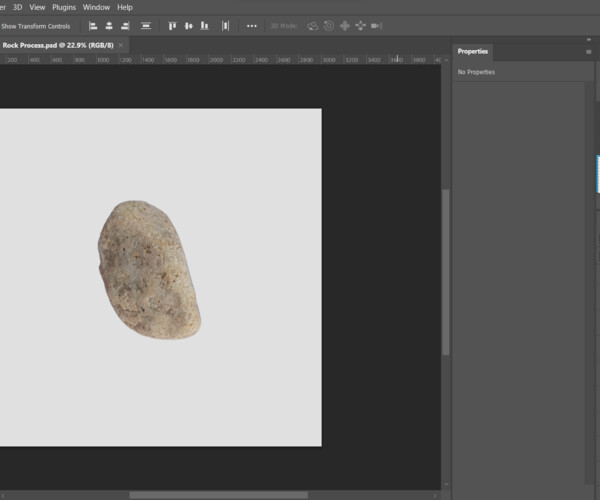Select the 3D pan camera icon

345,26
